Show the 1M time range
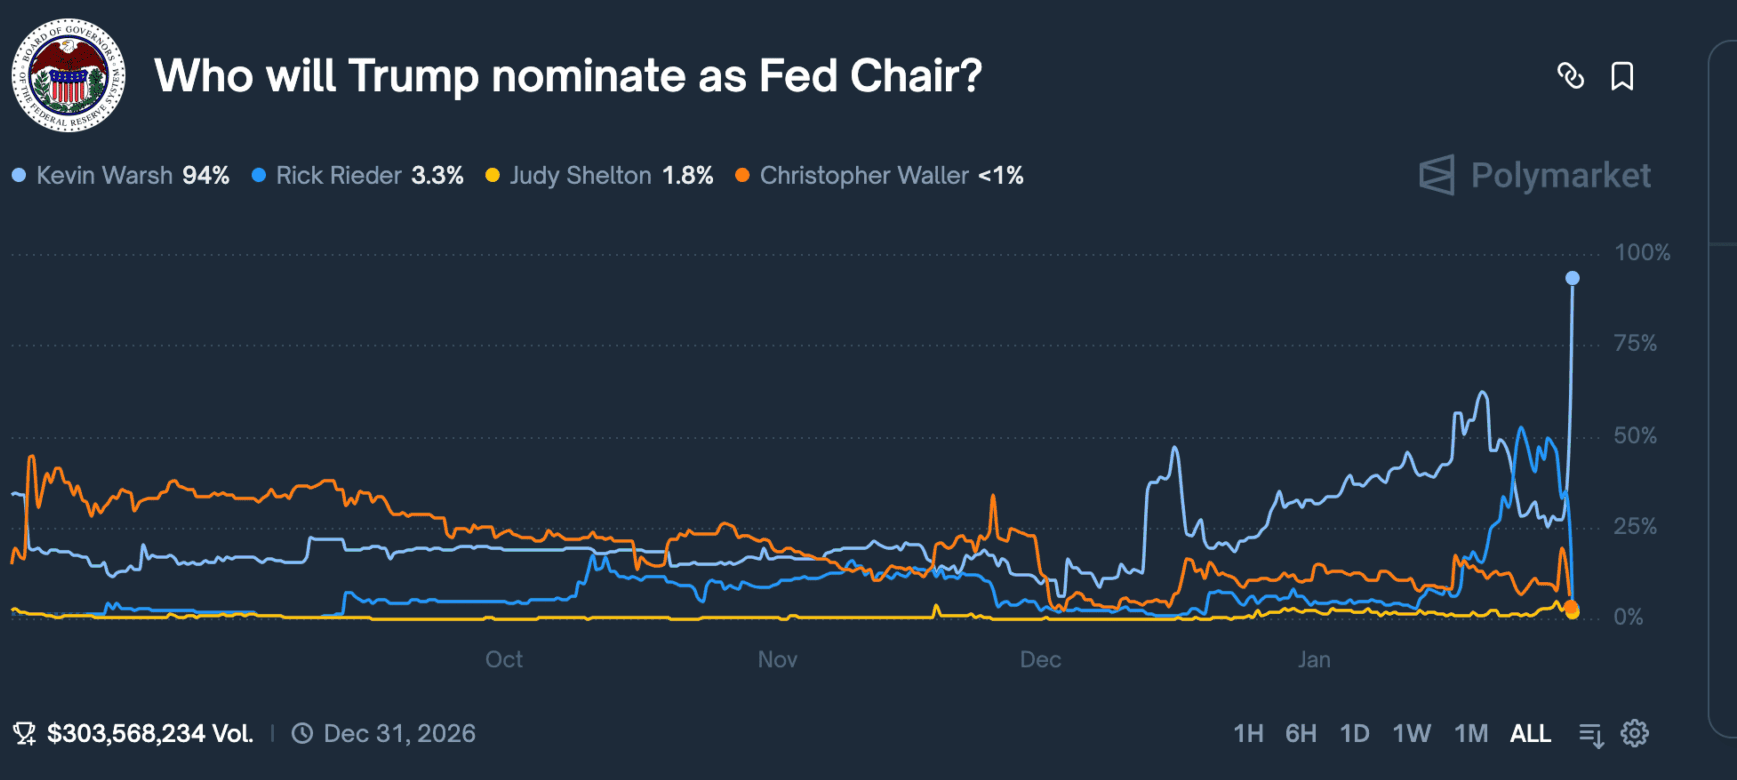This screenshot has height=780, width=1737. pyautogui.click(x=1470, y=734)
